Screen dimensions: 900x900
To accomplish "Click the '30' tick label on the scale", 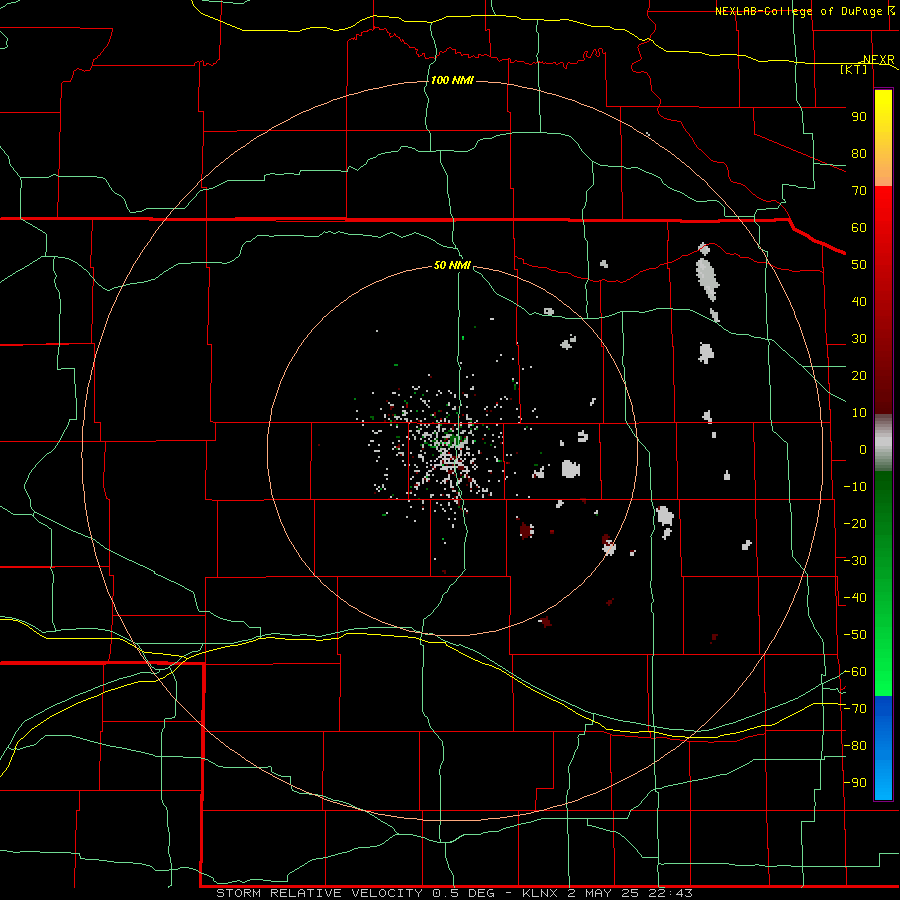I will [x=859, y=339].
